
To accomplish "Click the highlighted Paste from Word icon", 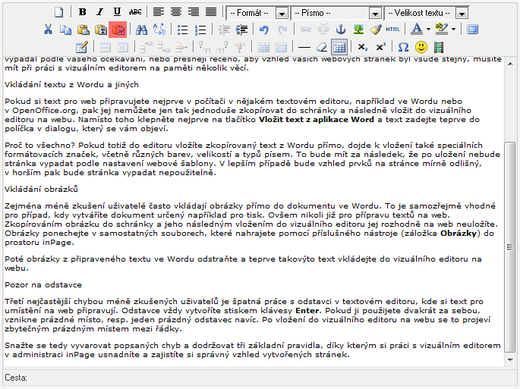I will (x=118, y=30).
